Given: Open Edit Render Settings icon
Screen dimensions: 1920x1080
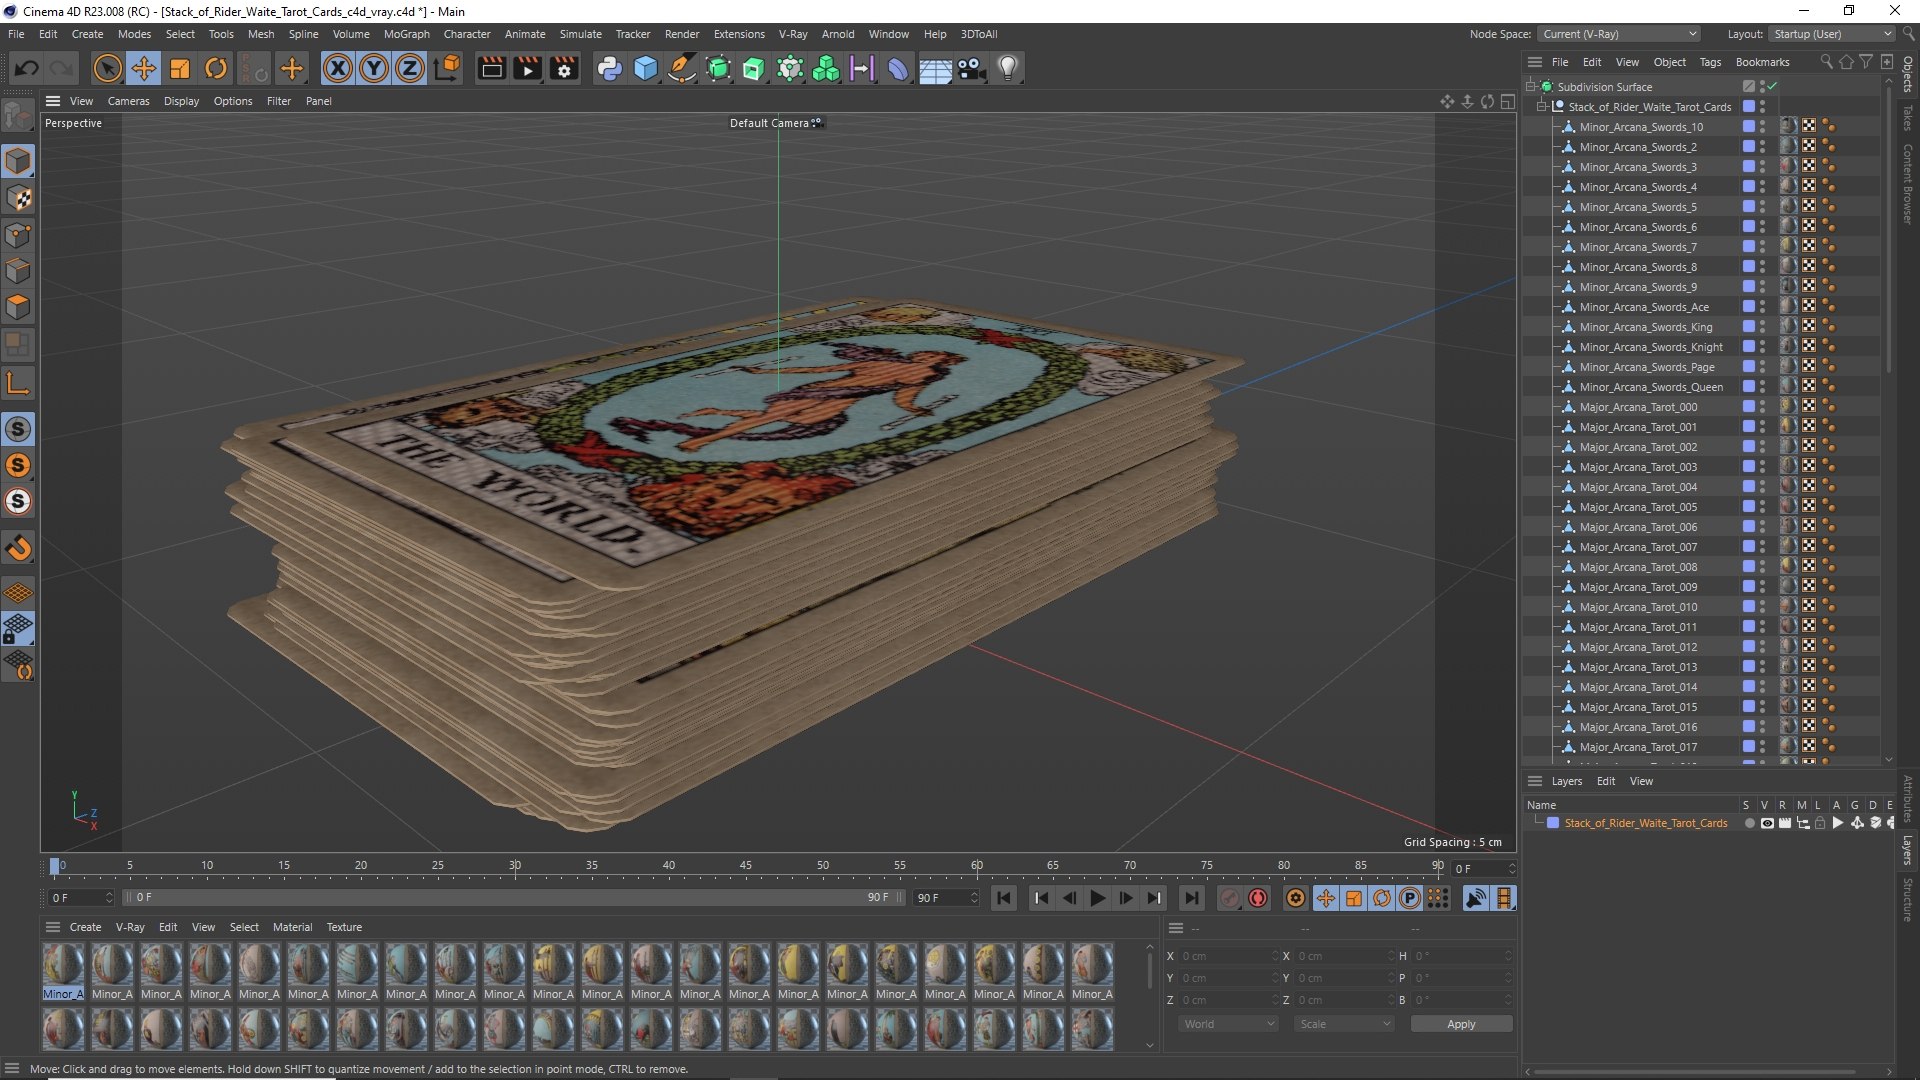Looking at the screenshot, I should 565,68.
